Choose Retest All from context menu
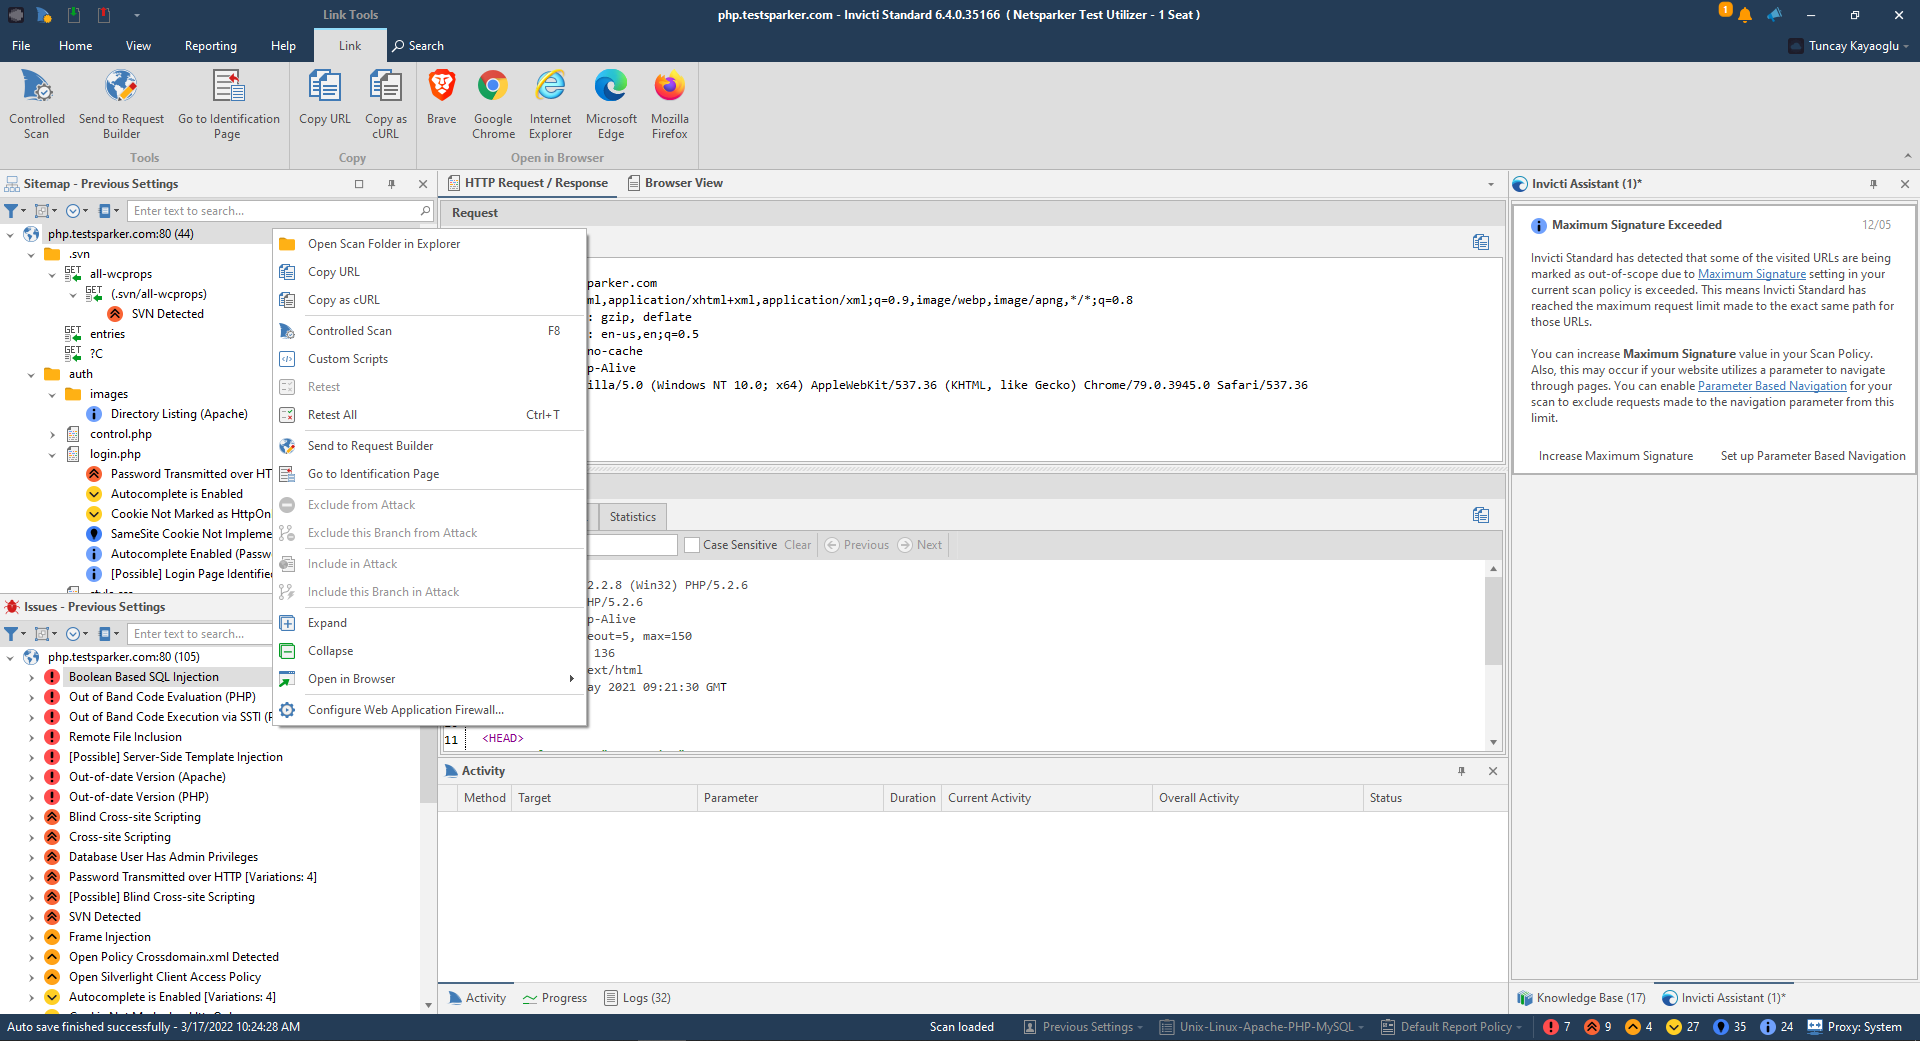1920x1041 pixels. tap(430, 415)
